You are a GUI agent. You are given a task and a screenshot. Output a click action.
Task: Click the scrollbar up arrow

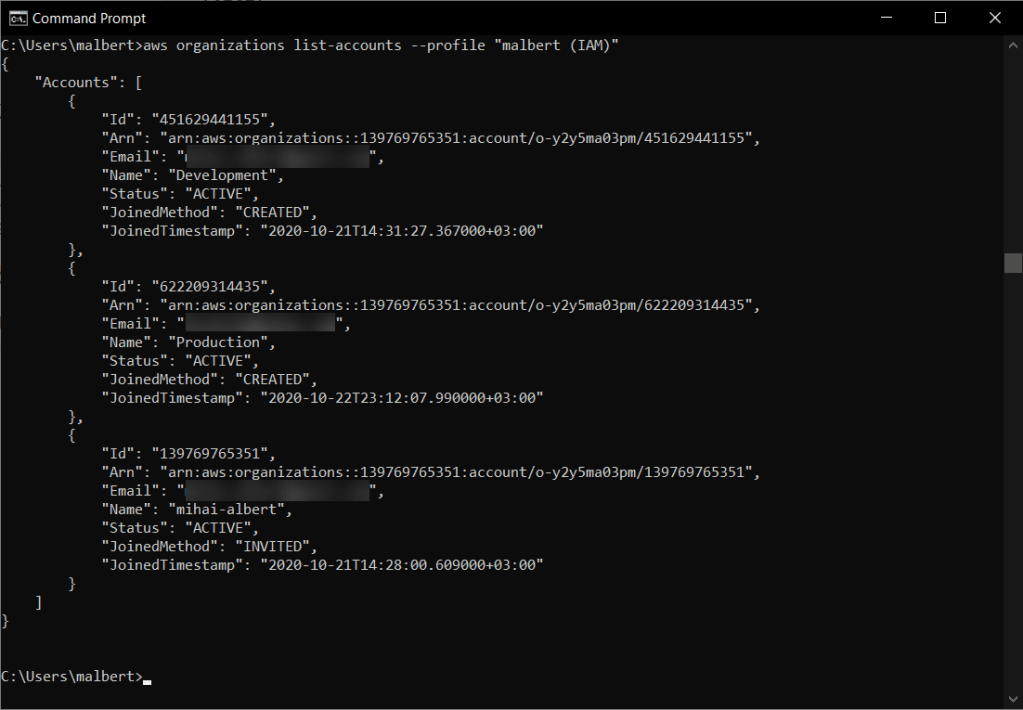1012,45
